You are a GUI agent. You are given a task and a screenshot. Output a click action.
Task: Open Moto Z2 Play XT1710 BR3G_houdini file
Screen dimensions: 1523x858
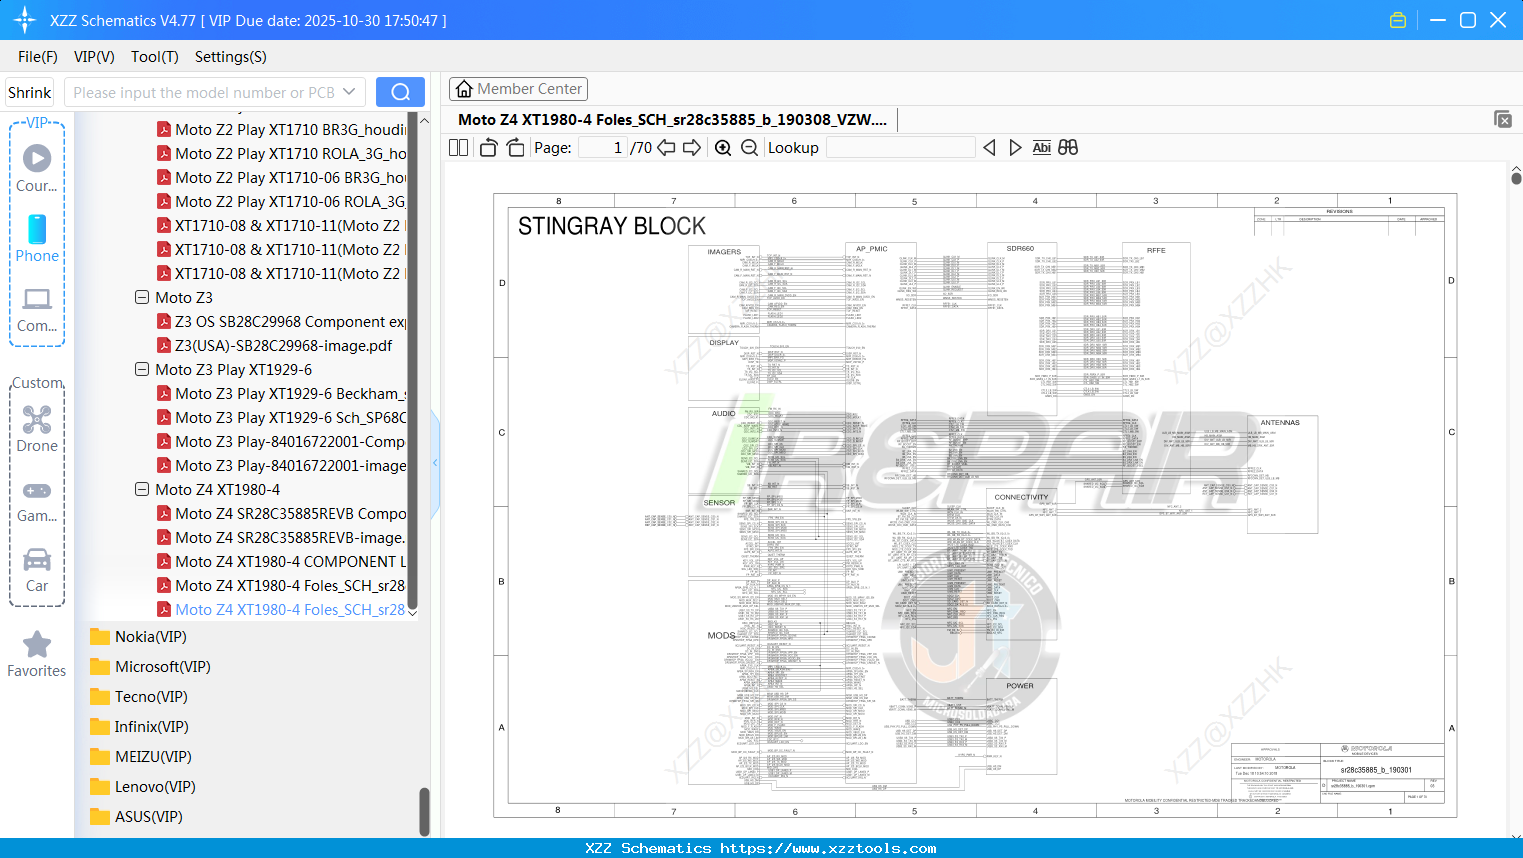[281, 130]
